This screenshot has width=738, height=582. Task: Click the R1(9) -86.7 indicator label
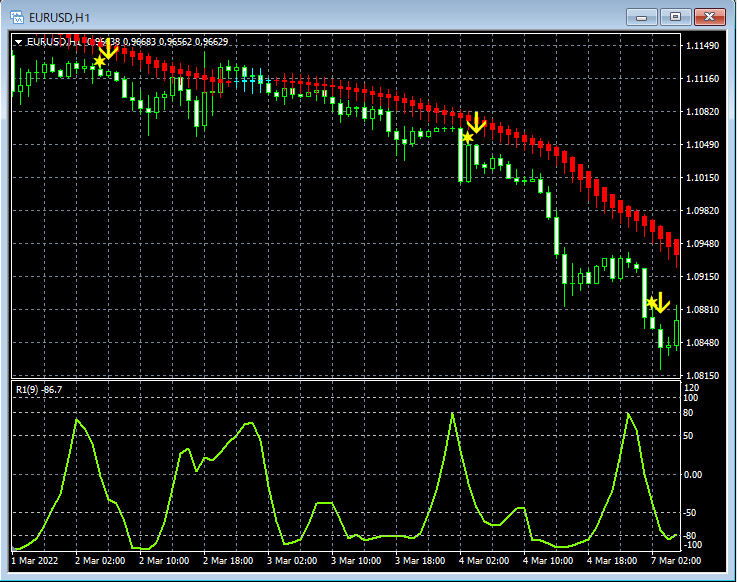click(x=39, y=390)
